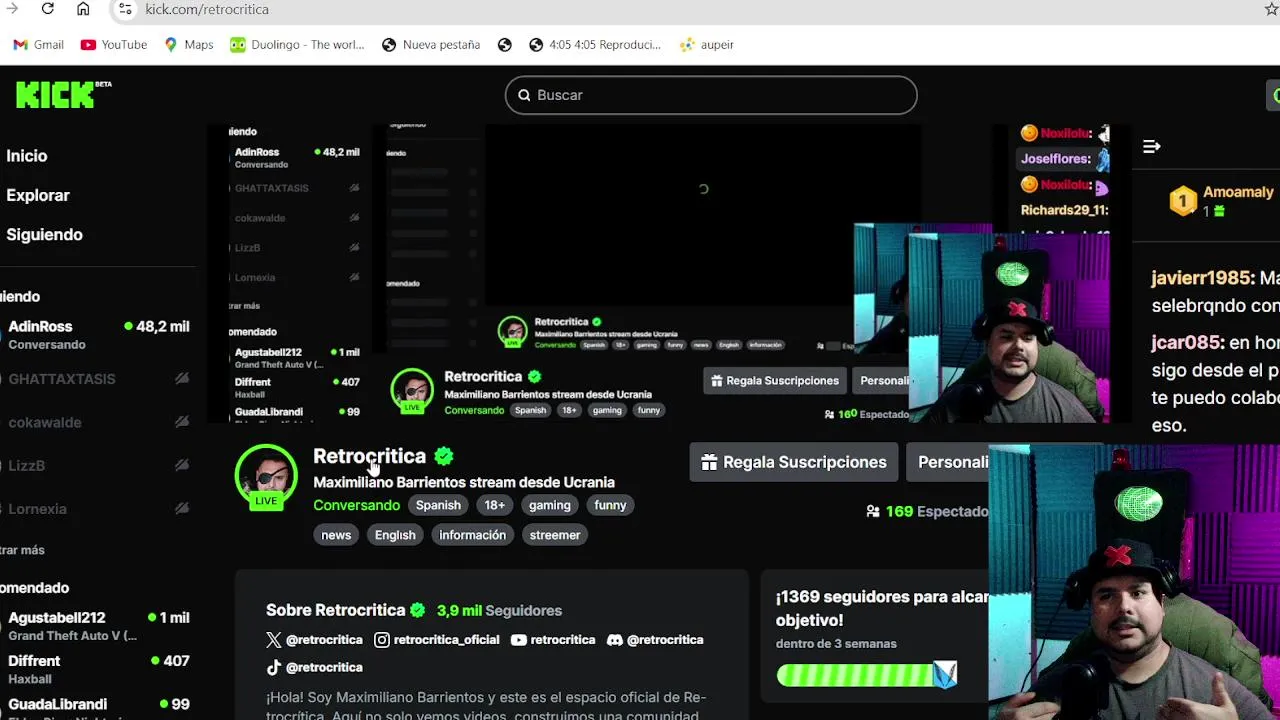Click javierr1985 username in chat
Viewport: 1280px width, 720px height.
coord(1202,278)
